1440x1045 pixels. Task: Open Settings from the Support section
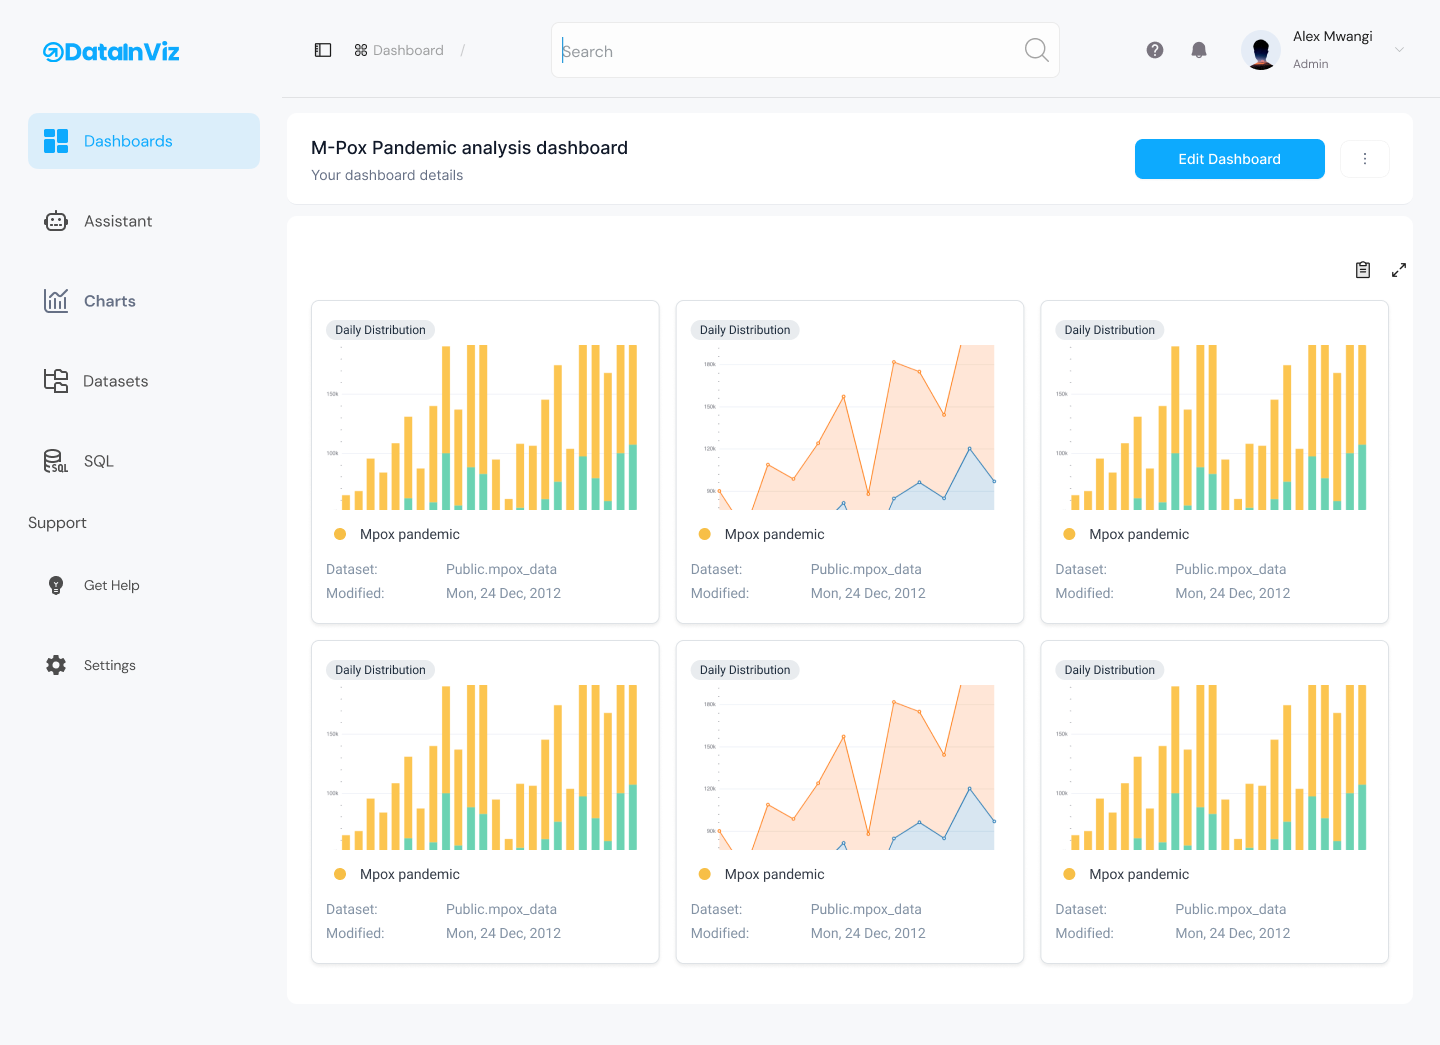tap(110, 664)
